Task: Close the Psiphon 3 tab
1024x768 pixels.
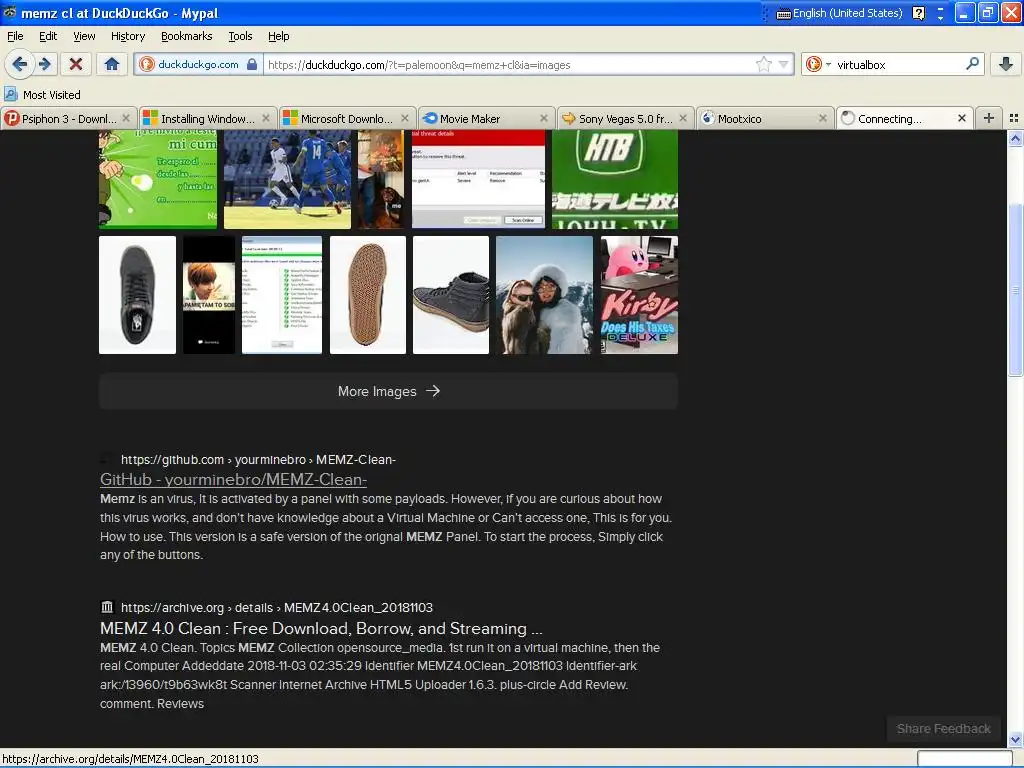Action: [126, 118]
